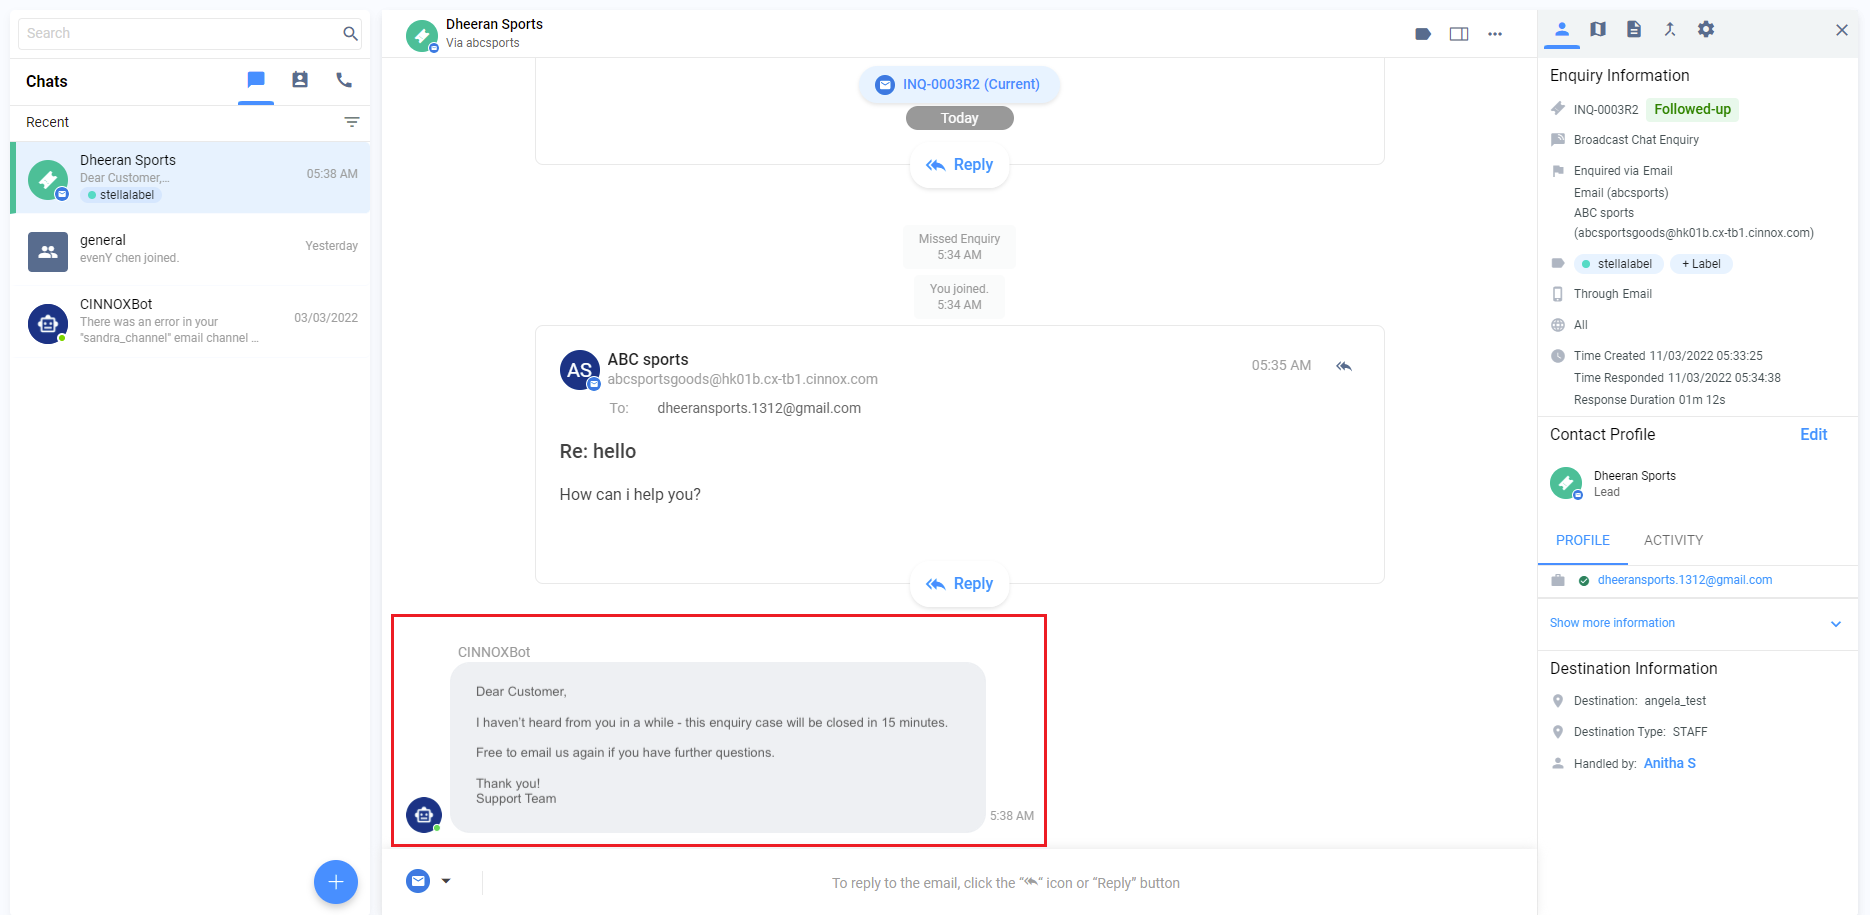Open the merge arrows tab in side panel
The width and height of the screenshot is (1870, 915).
(x=1670, y=30)
